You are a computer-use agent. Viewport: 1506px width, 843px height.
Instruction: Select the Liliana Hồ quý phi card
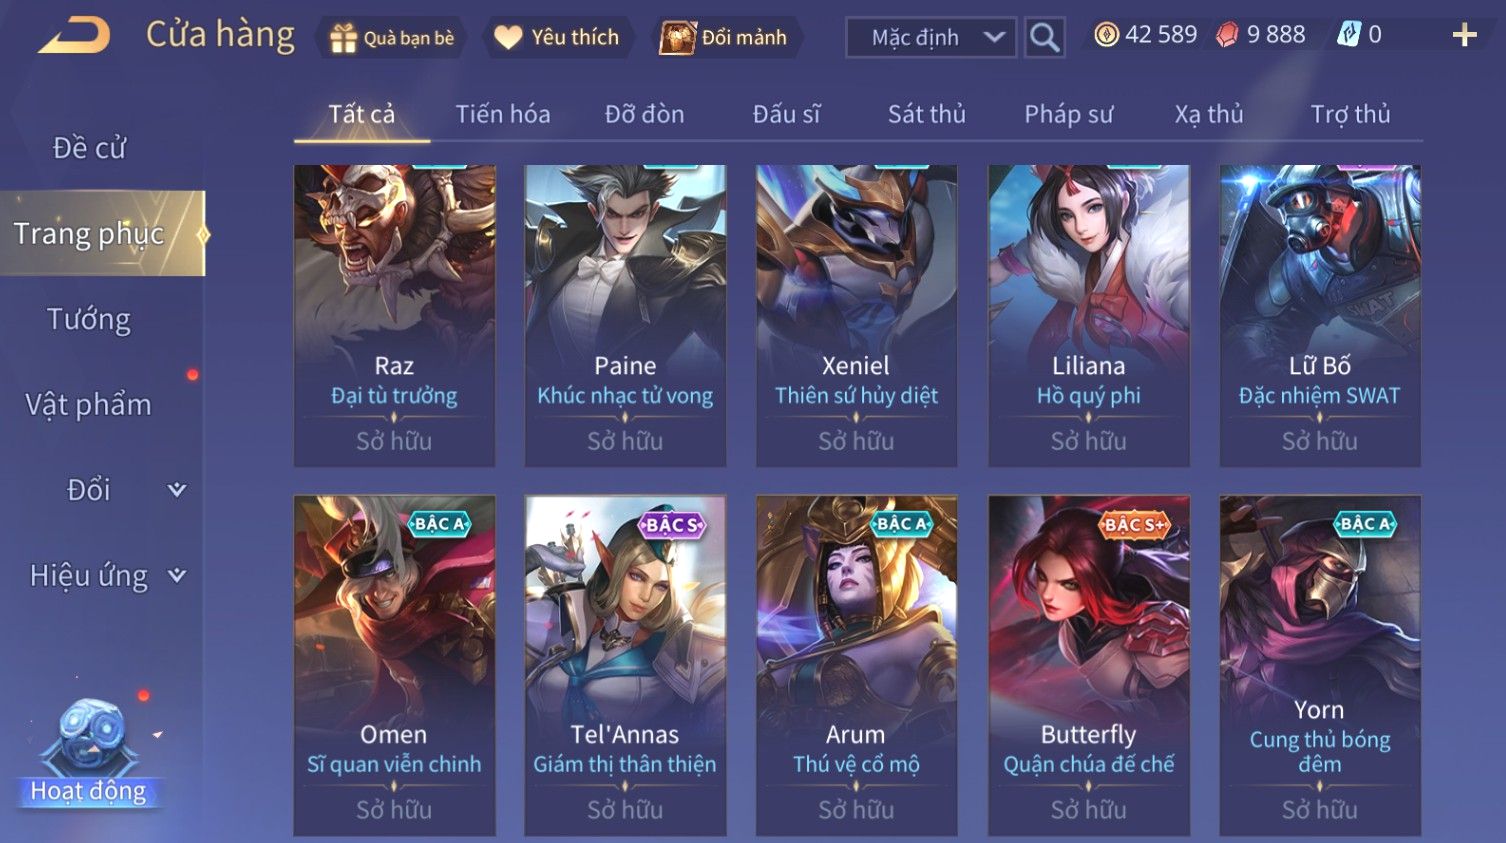[x=1089, y=316]
